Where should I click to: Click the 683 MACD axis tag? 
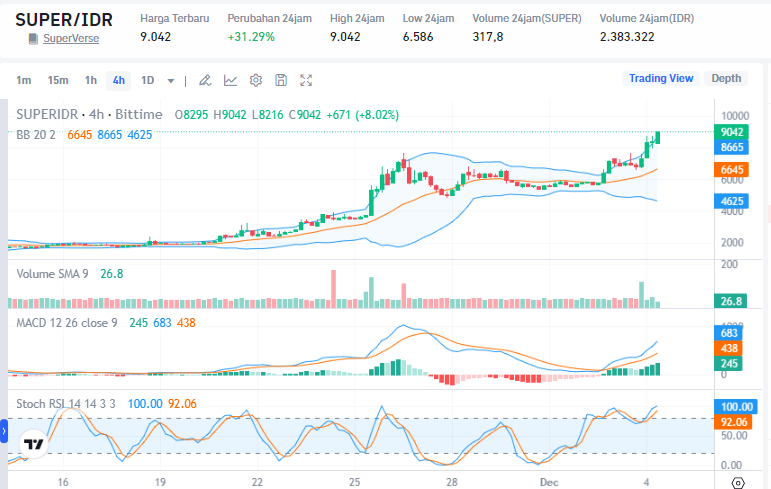click(728, 333)
